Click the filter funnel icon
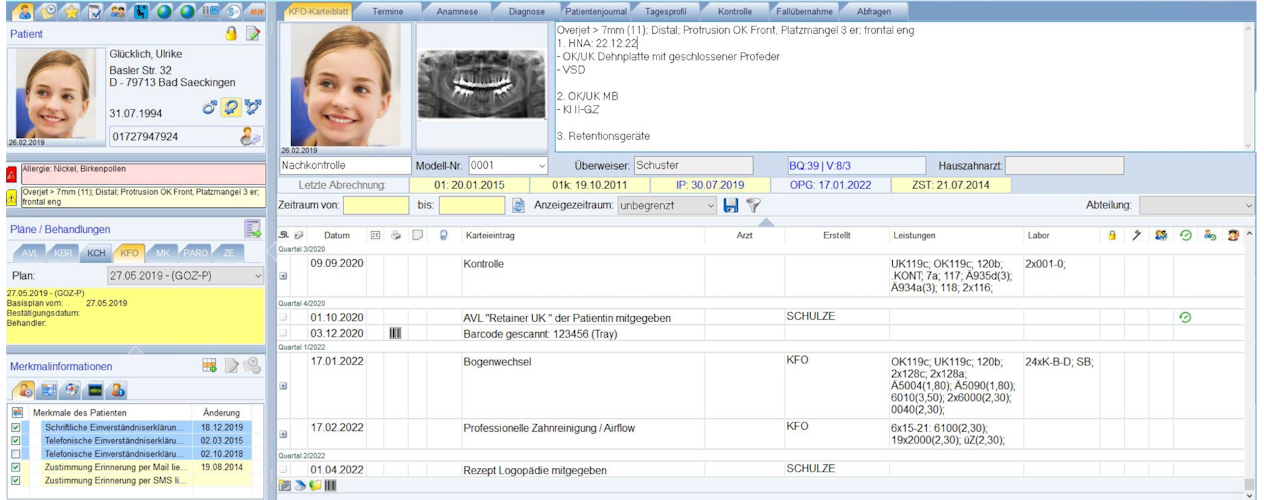 click(x=753, y=205)
